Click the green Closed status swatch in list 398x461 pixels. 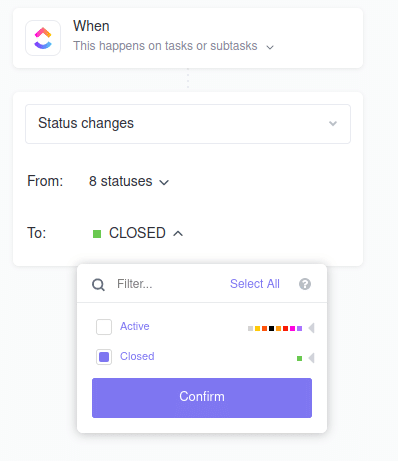(299, 358)
